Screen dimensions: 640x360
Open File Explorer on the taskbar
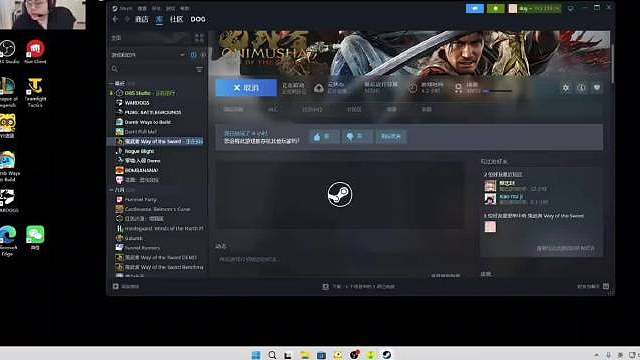[304, 355]
